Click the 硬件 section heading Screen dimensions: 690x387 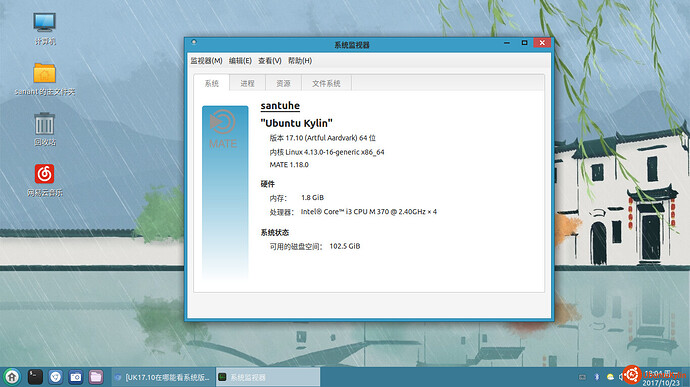[268, 184]
